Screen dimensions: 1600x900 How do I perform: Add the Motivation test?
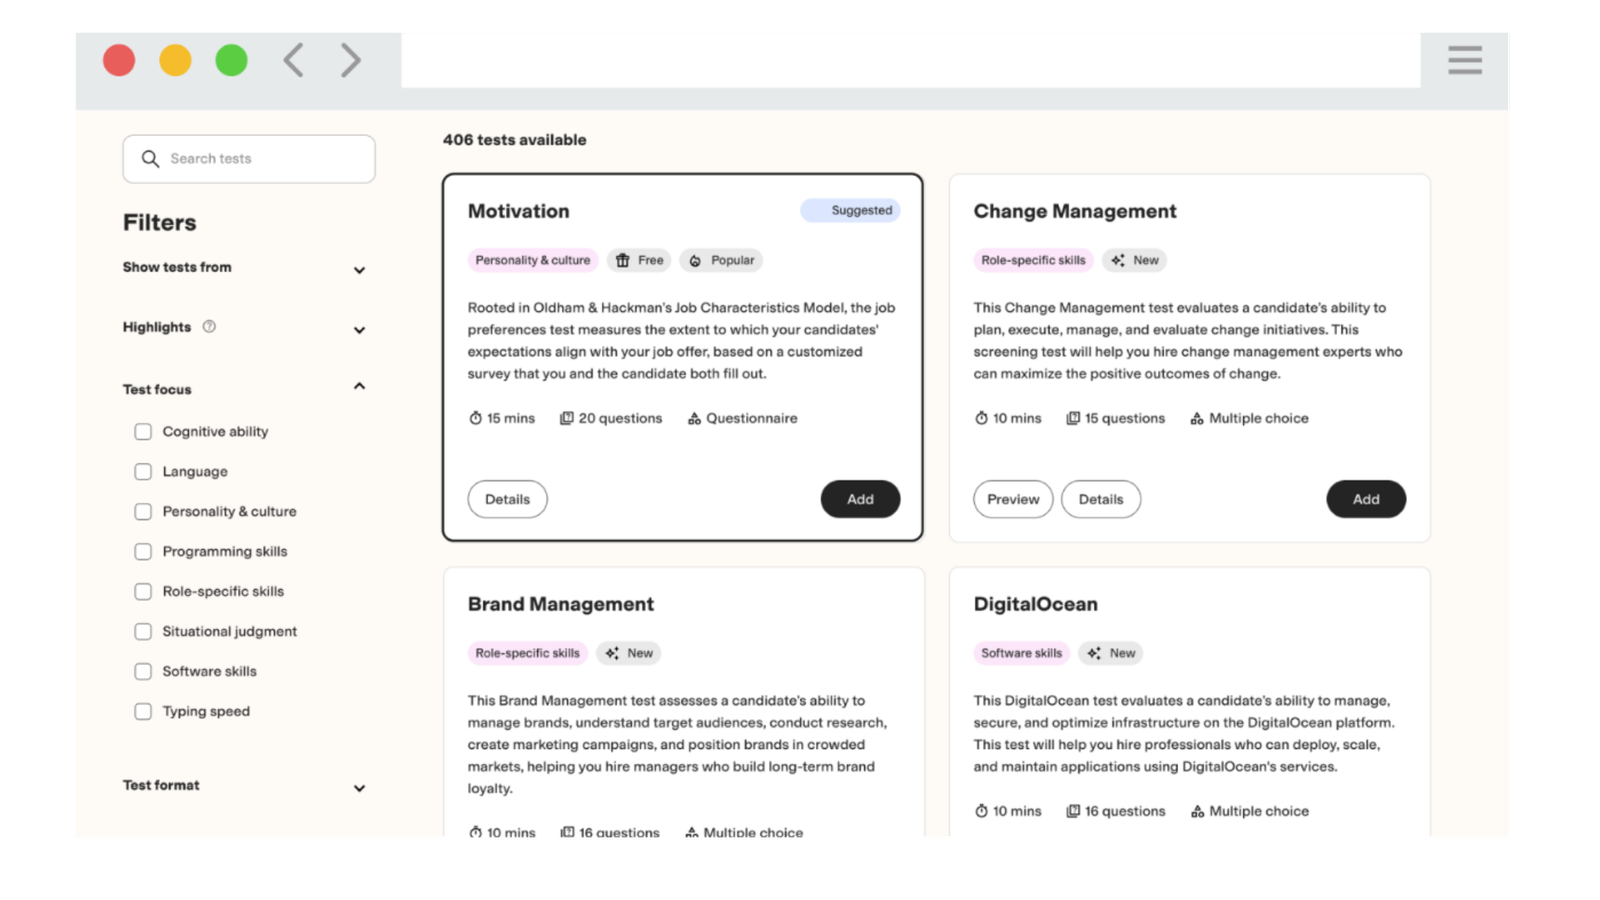[x=860, y=499]
